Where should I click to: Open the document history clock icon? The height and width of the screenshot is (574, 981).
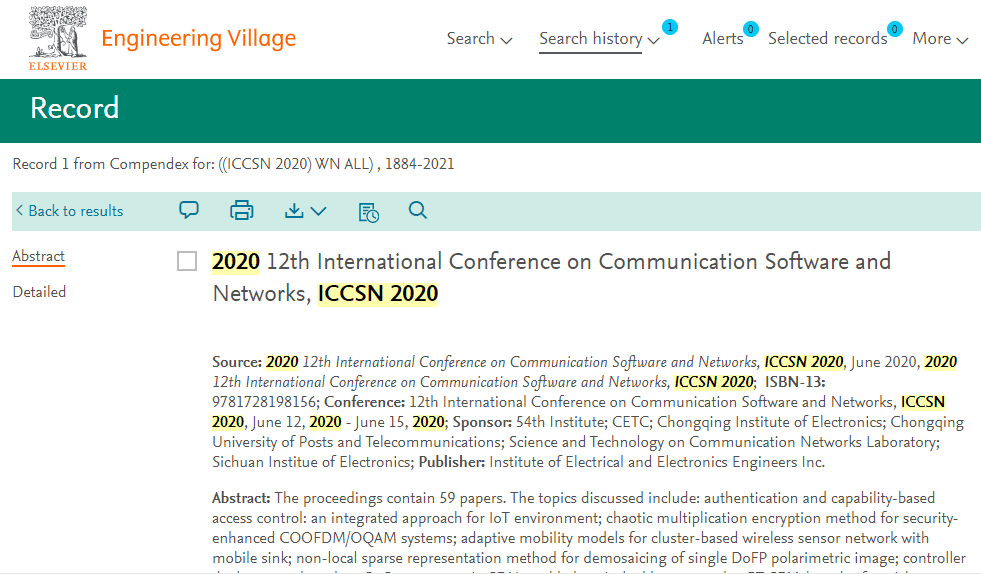369,212
